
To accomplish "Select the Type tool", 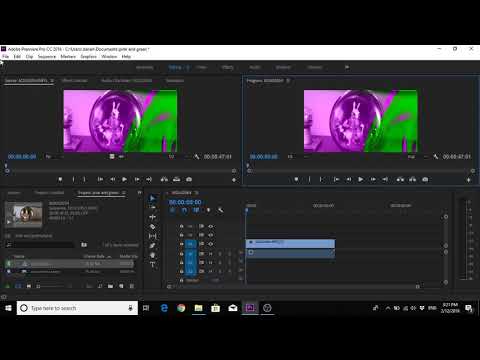I will (x=152, y=265).
